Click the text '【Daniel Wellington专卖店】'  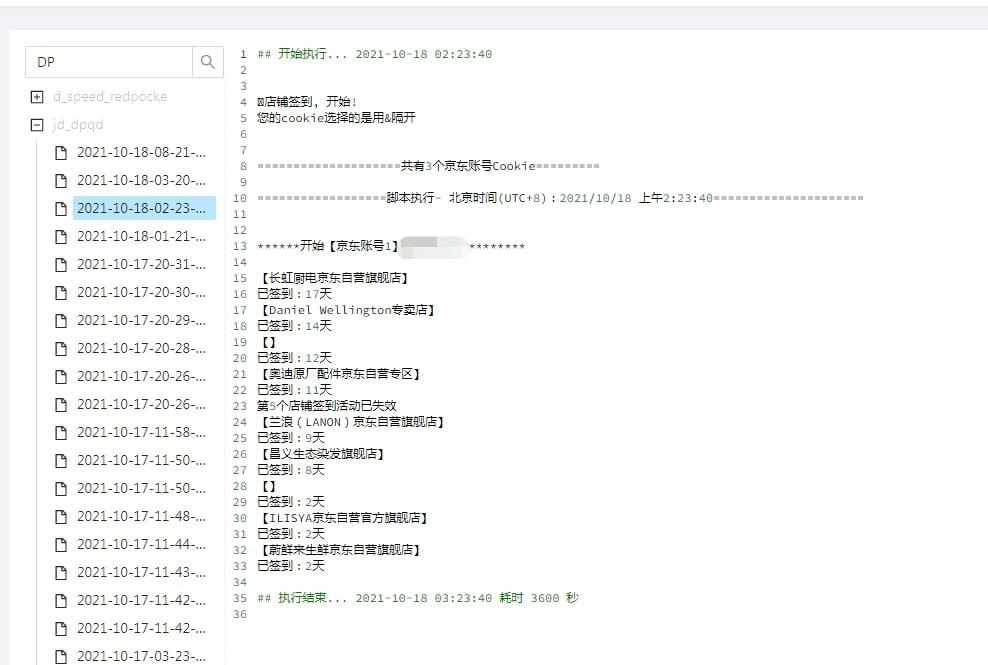pos(347,310)
